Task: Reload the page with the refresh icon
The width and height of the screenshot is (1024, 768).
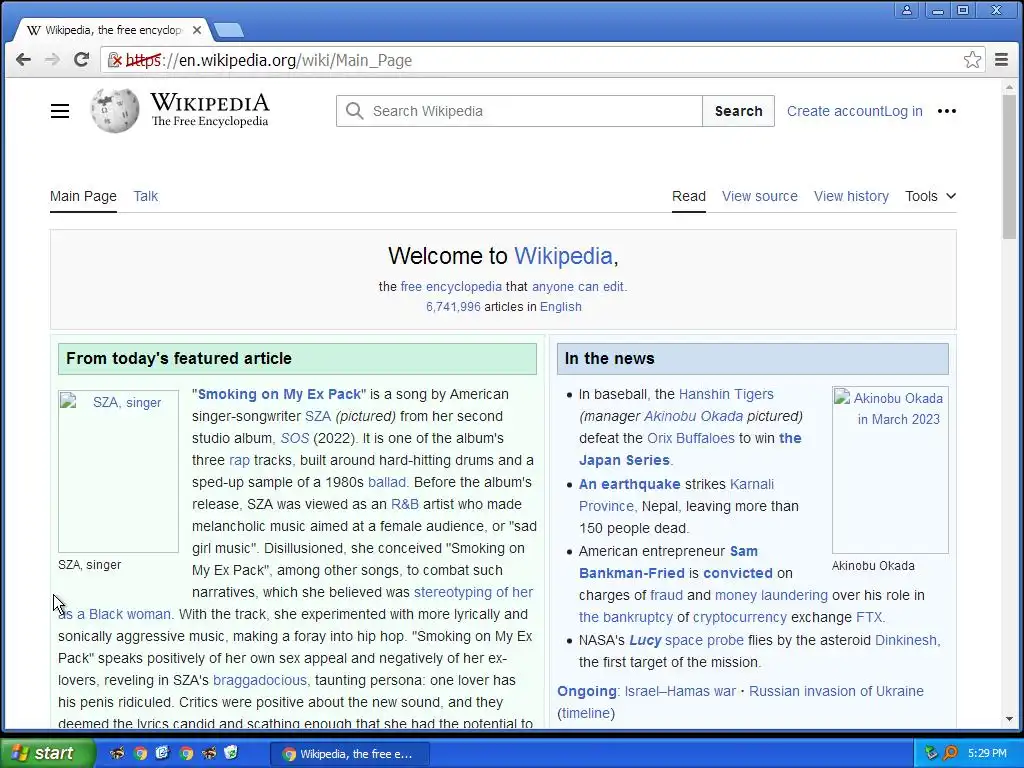Action: 81,60
